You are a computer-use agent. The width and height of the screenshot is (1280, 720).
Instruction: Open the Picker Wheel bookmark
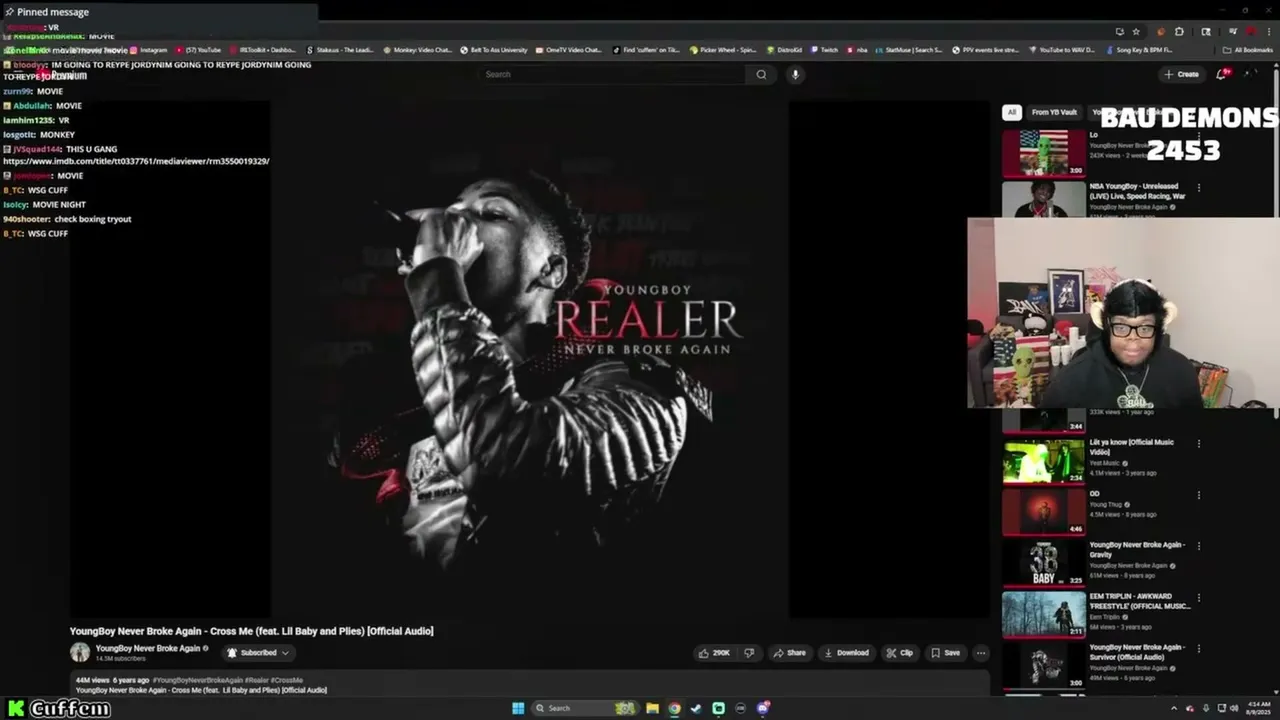click(x=723, y=50)
